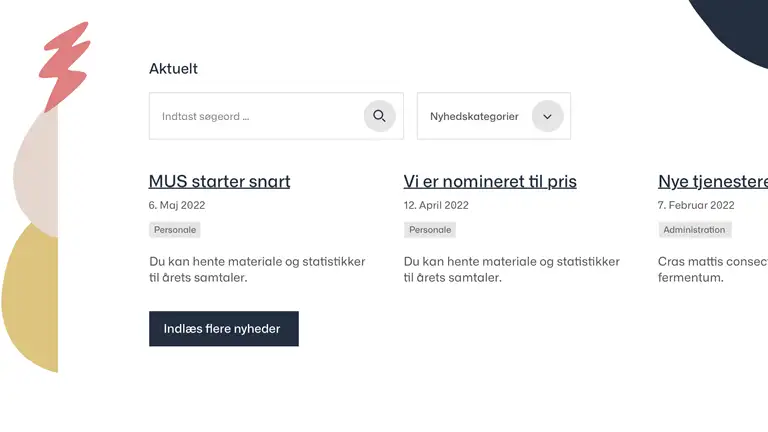Open the 'Vi er nomineret til pris' article
Screen dimensions: 768x432
(490, 181)
